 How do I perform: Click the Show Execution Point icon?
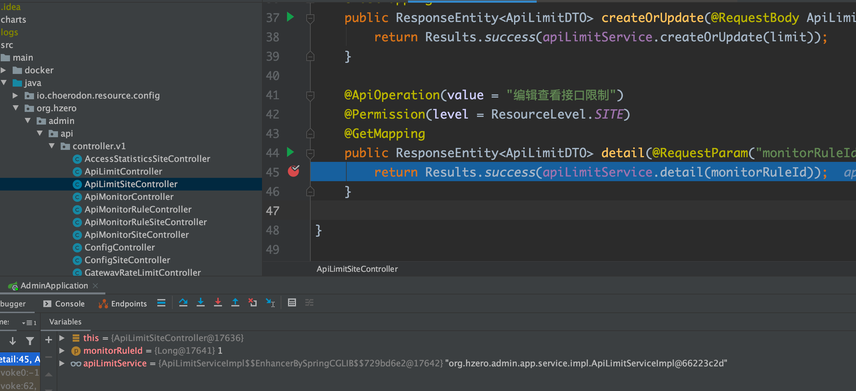(x=161, y=303)
